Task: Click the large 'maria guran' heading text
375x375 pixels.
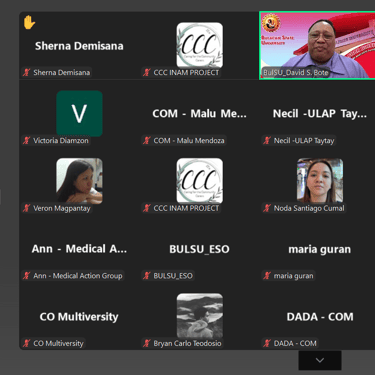Action: pos(320,249)
